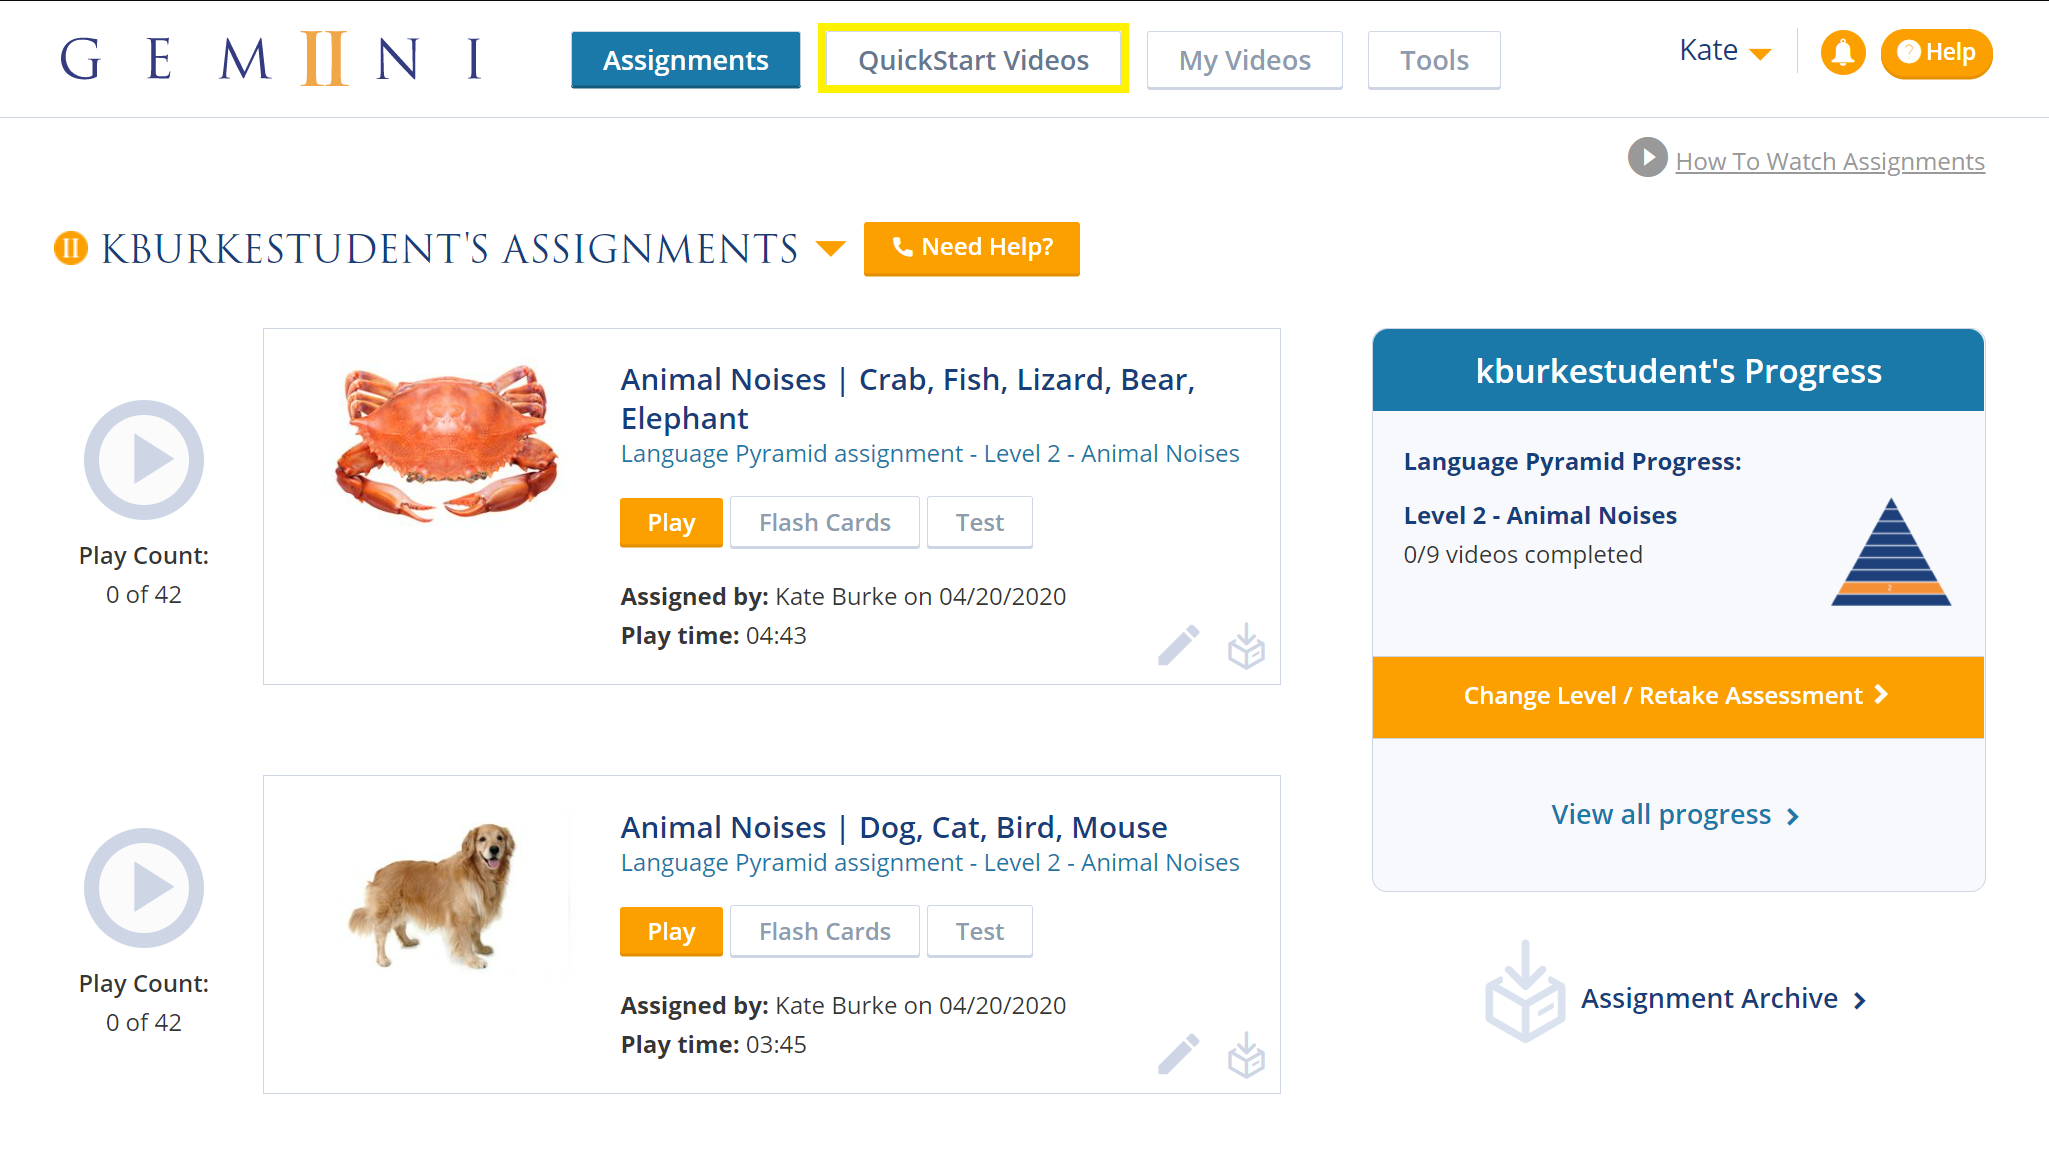Open Flash Cards for Crab assignment
Screen dimensions: 2049x1162
(824, 522)
